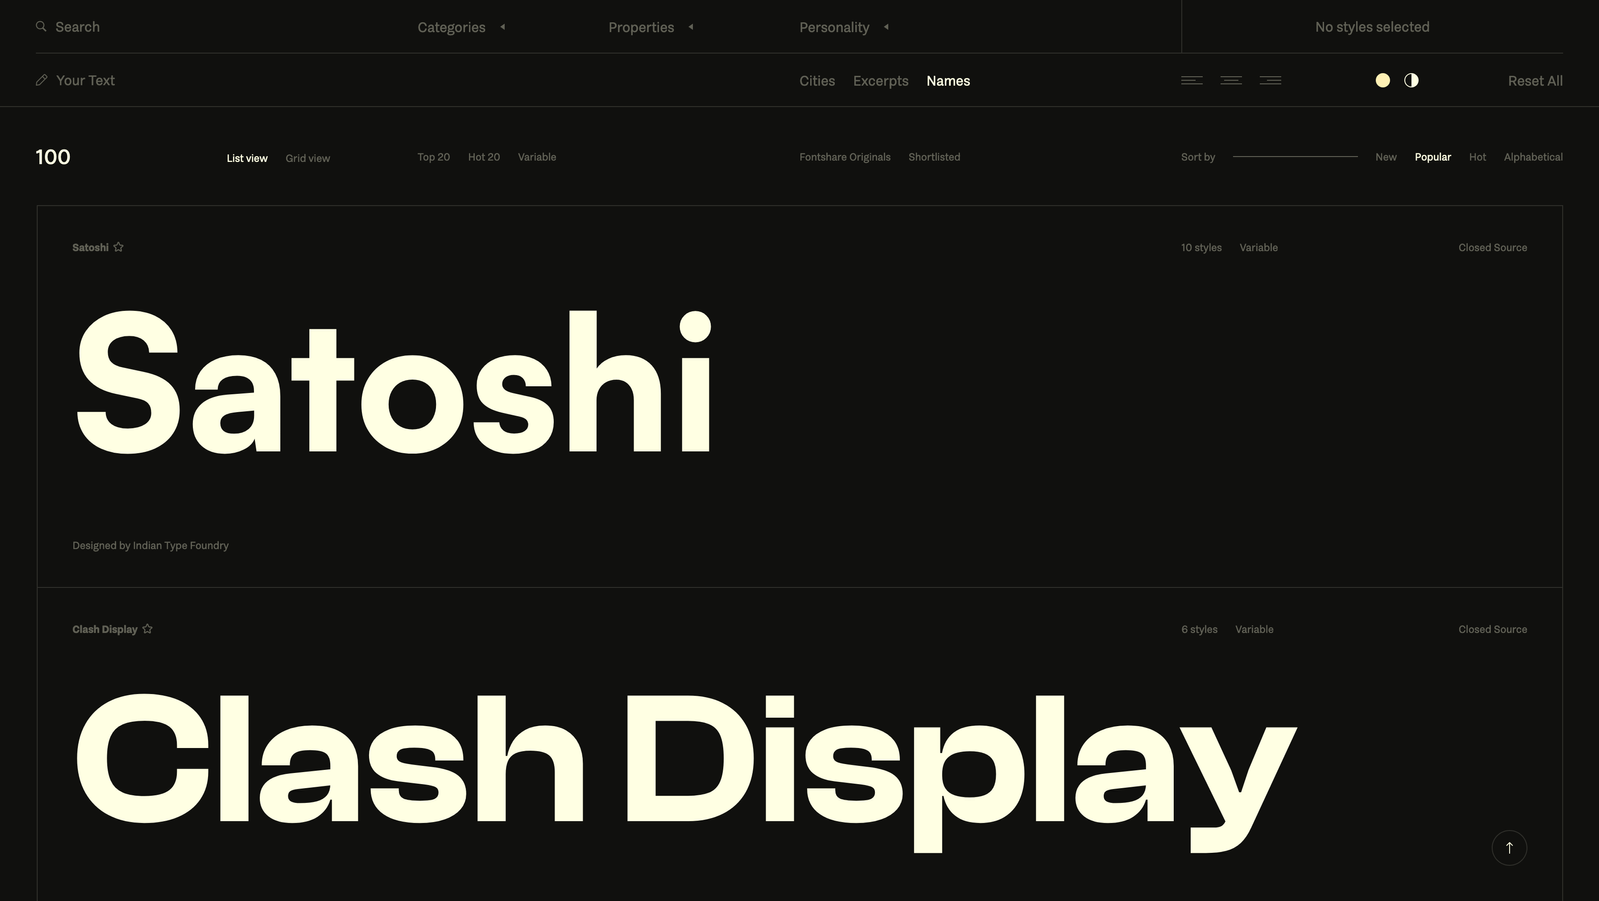Click Reset All
Screen dimensions: 1599x901
(x=1535, y=81)
